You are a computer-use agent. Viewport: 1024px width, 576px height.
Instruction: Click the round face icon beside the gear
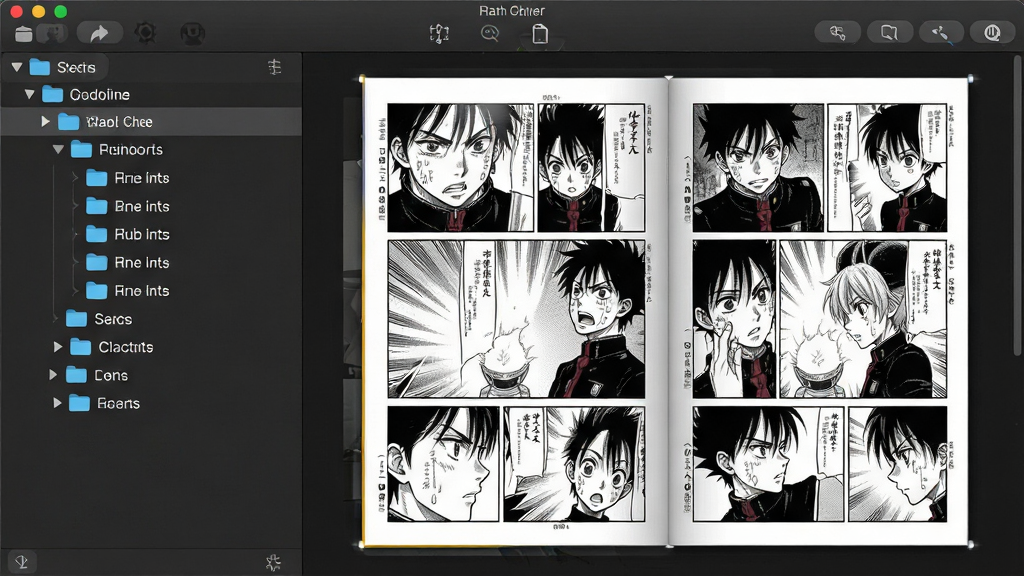(x=193, y=33)
